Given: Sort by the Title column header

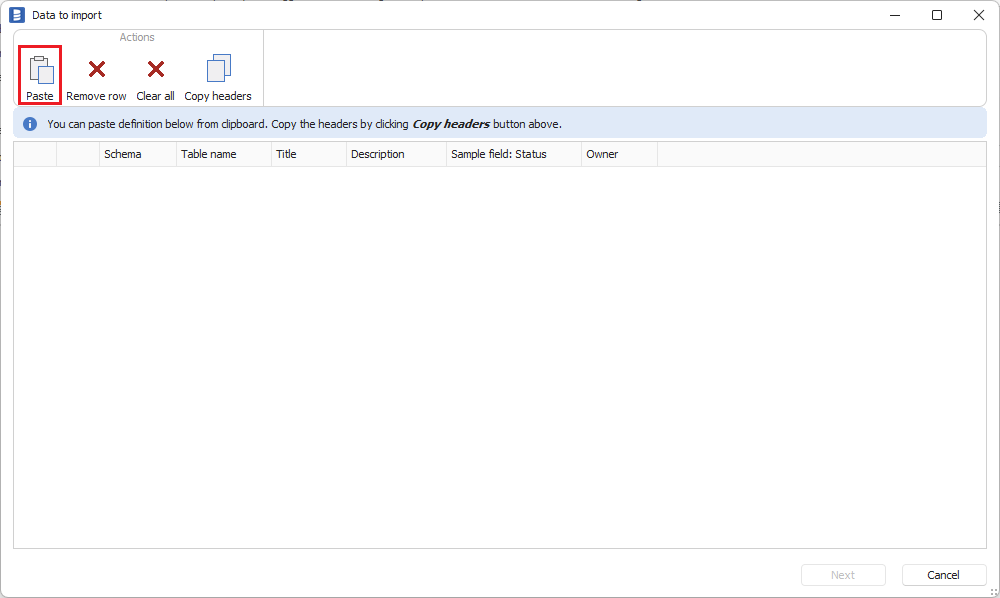Looking at the screenshot, I should click(x=308, y=154).
